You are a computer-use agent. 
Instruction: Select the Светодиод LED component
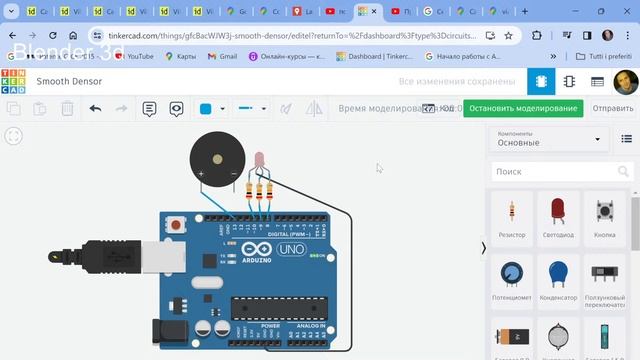[x=558, y=218]
